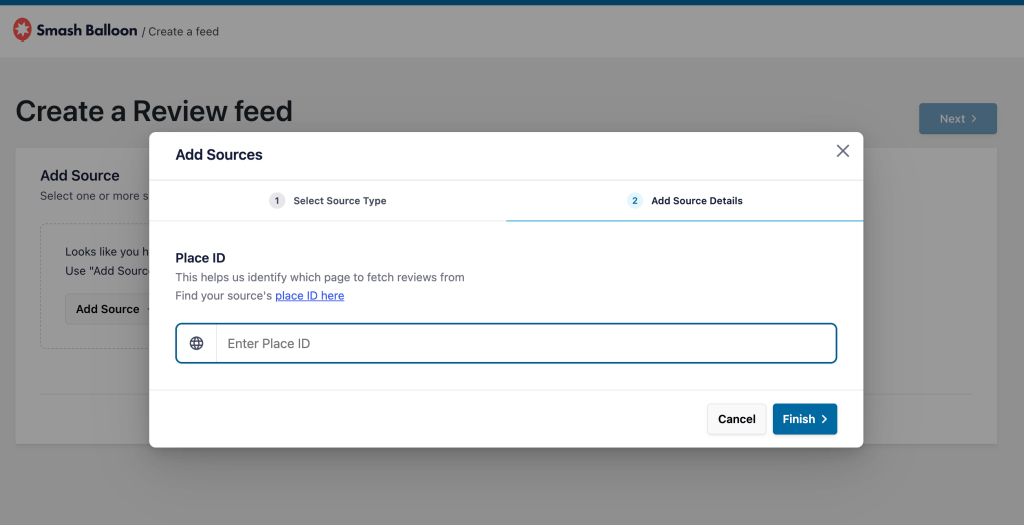Click the Create a Review feed heading
Viewport: 1024px width, 525px height.
[154, 111]
